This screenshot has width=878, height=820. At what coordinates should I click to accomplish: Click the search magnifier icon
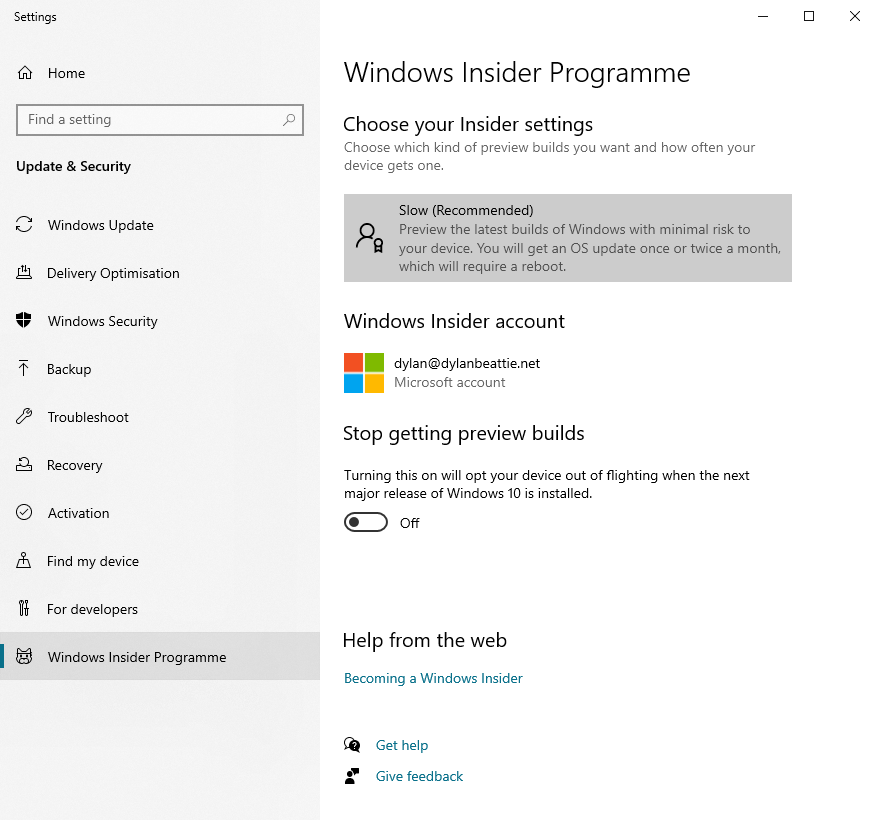click(x=289, y=119)
